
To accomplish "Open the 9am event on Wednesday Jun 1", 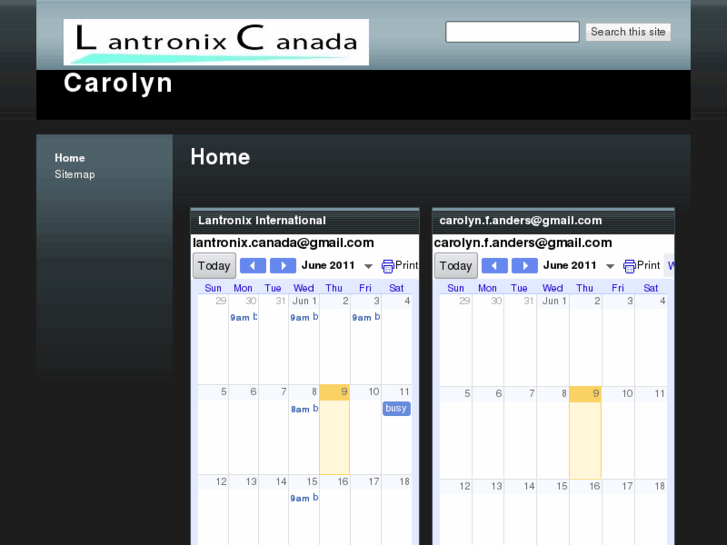I will [x=304, y=317].
